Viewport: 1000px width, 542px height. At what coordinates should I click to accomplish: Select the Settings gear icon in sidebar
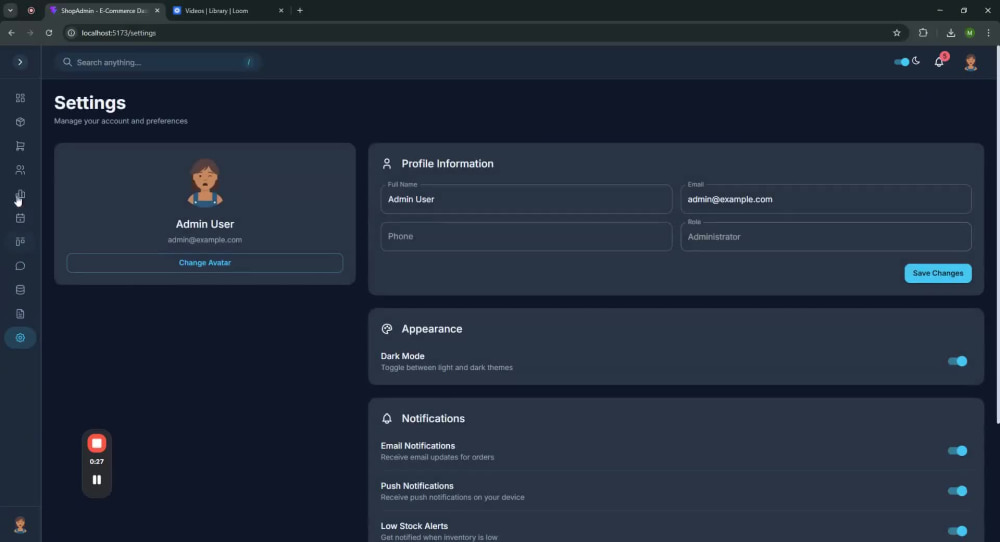tap(20, 338)
